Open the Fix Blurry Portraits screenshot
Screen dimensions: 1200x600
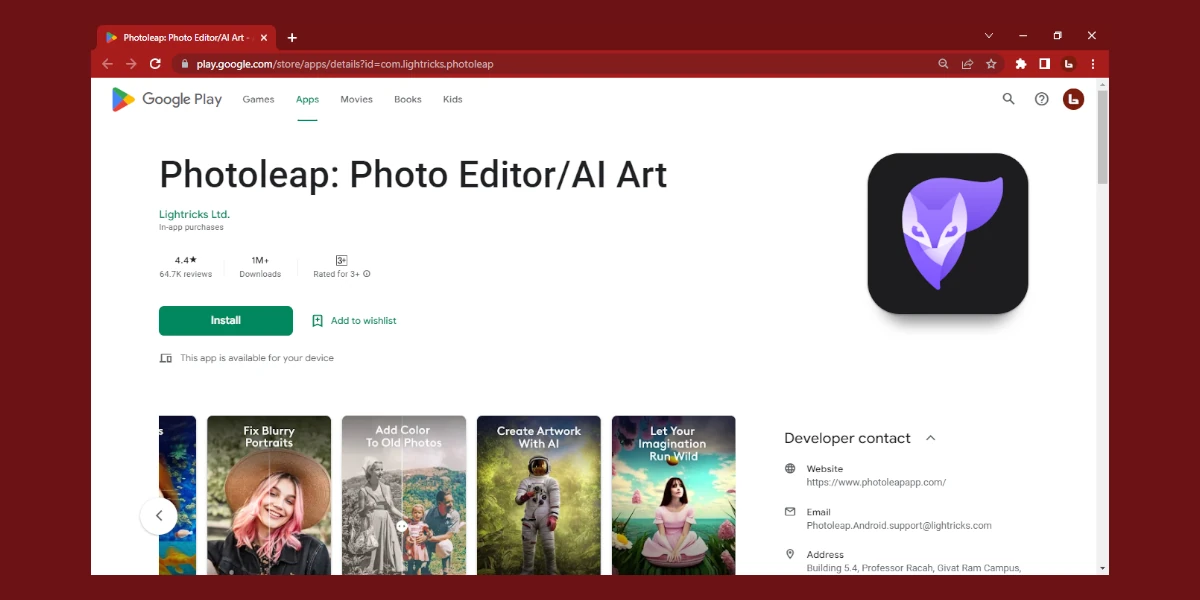pos(269,495)
